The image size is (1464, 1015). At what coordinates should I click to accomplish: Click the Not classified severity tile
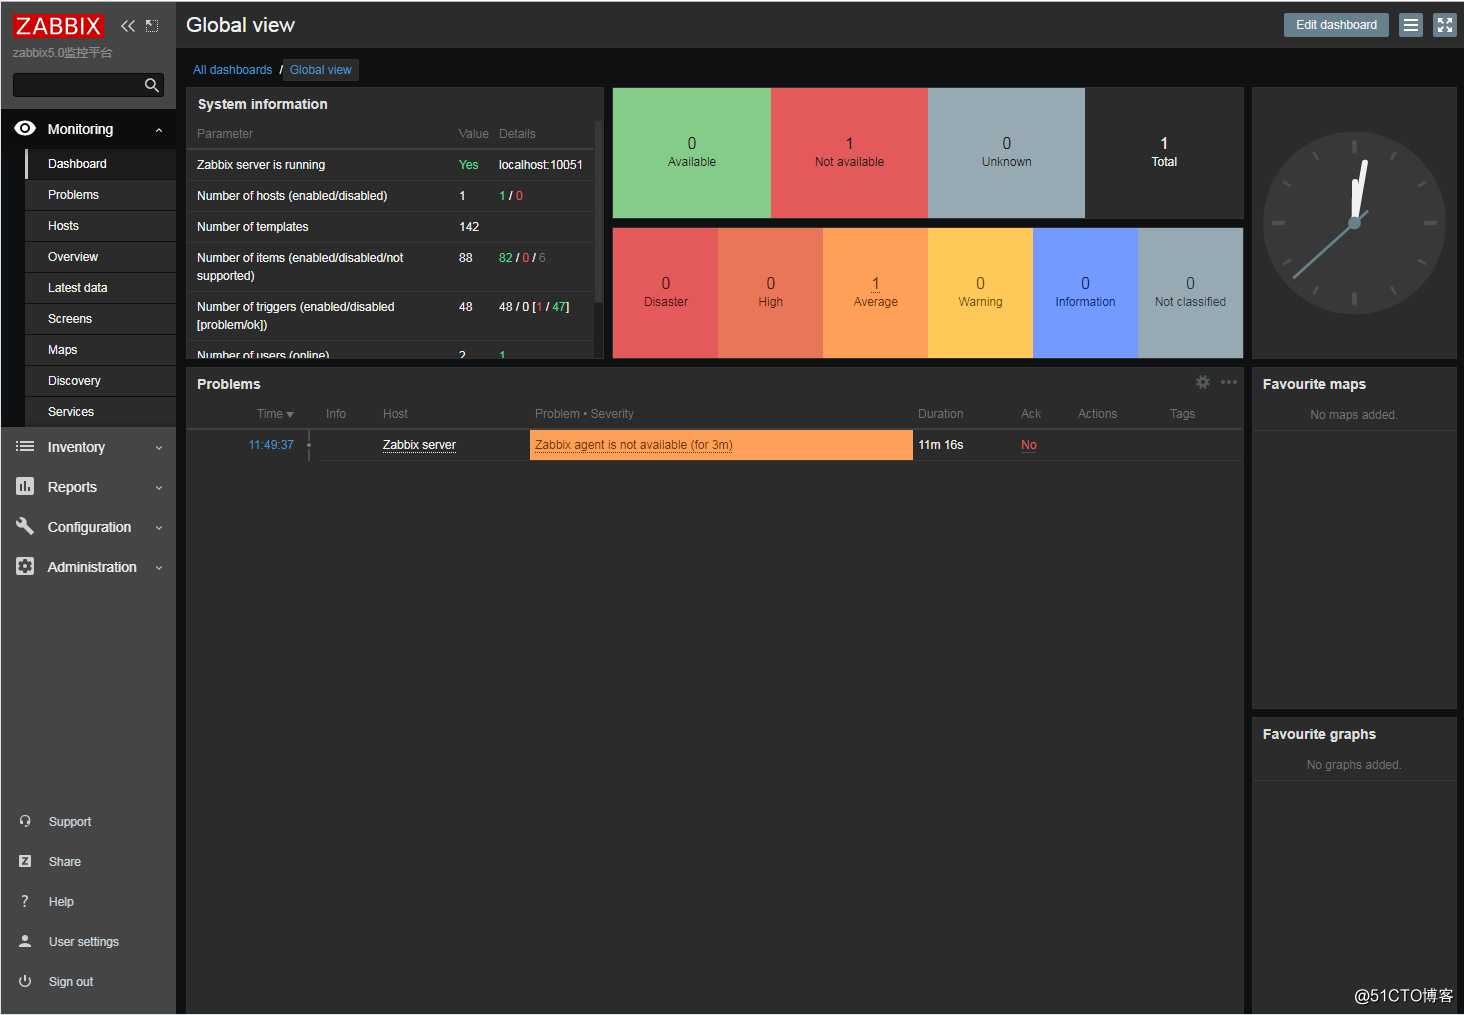pos(1190,293)
